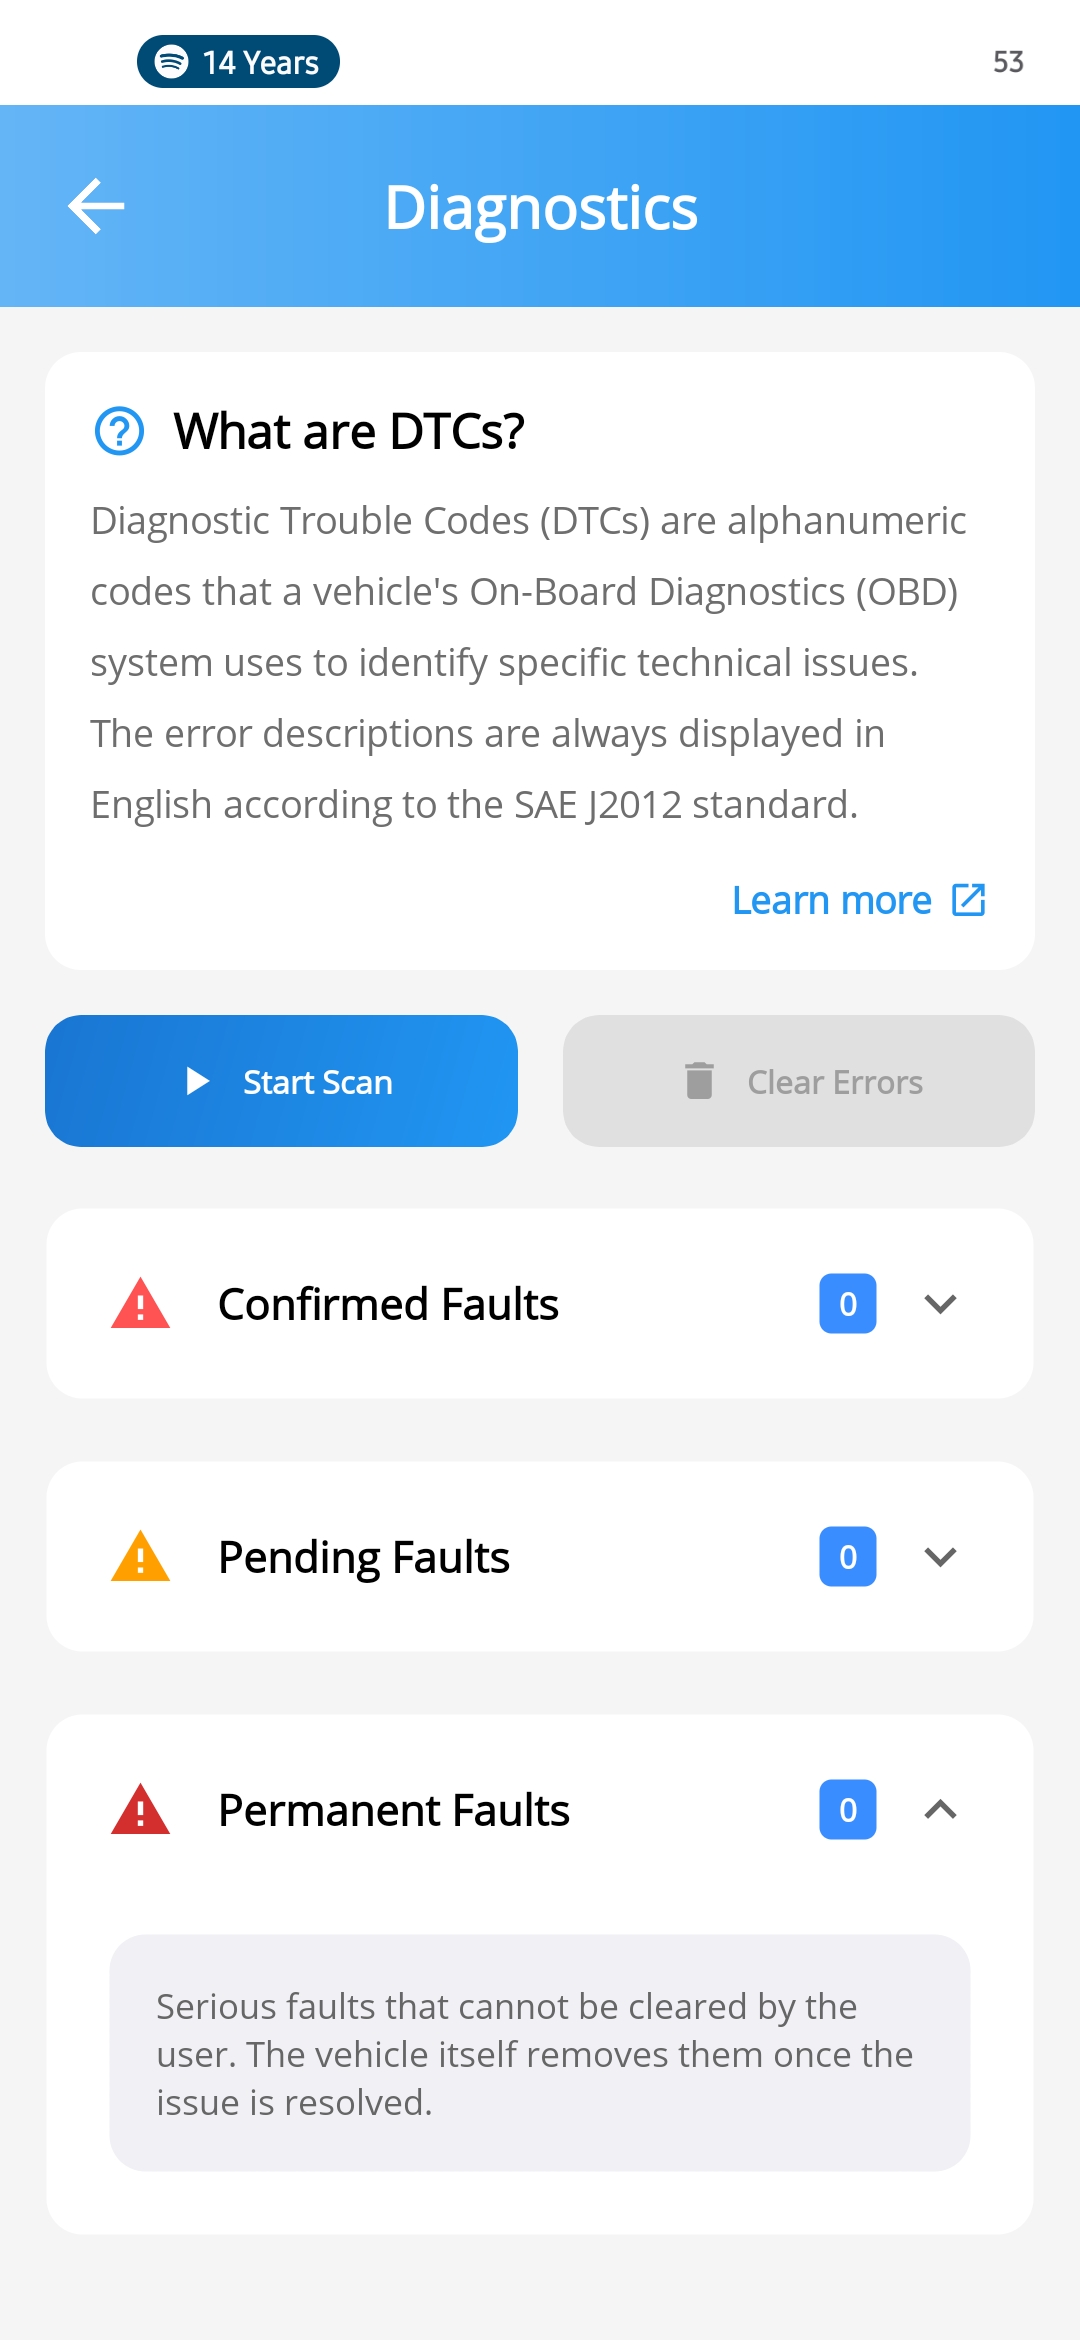Viewport: 1080px width, 2340px height.
Task: Expand the Confirmed Faults section chevron
Action: [940, 1304]
